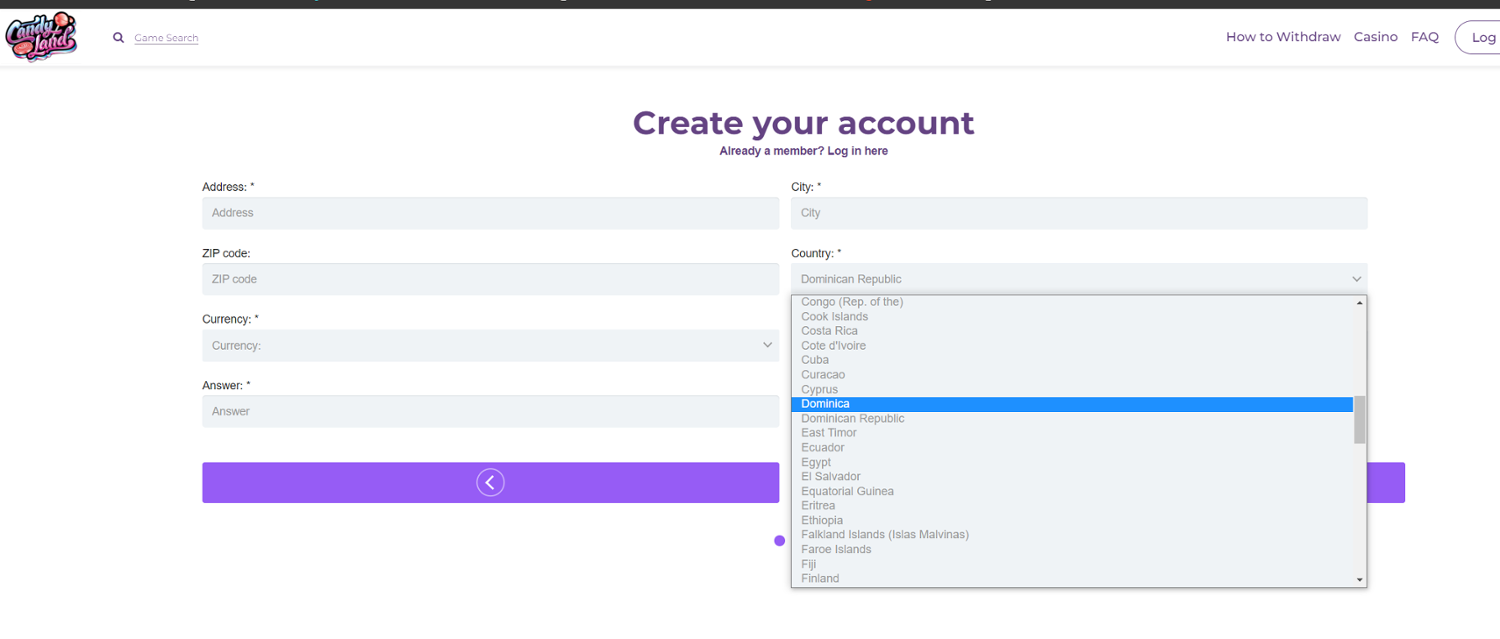Choose Costa Rica in the country list
The height and width of the screenshot is (639, 1500).
(829, 331)
